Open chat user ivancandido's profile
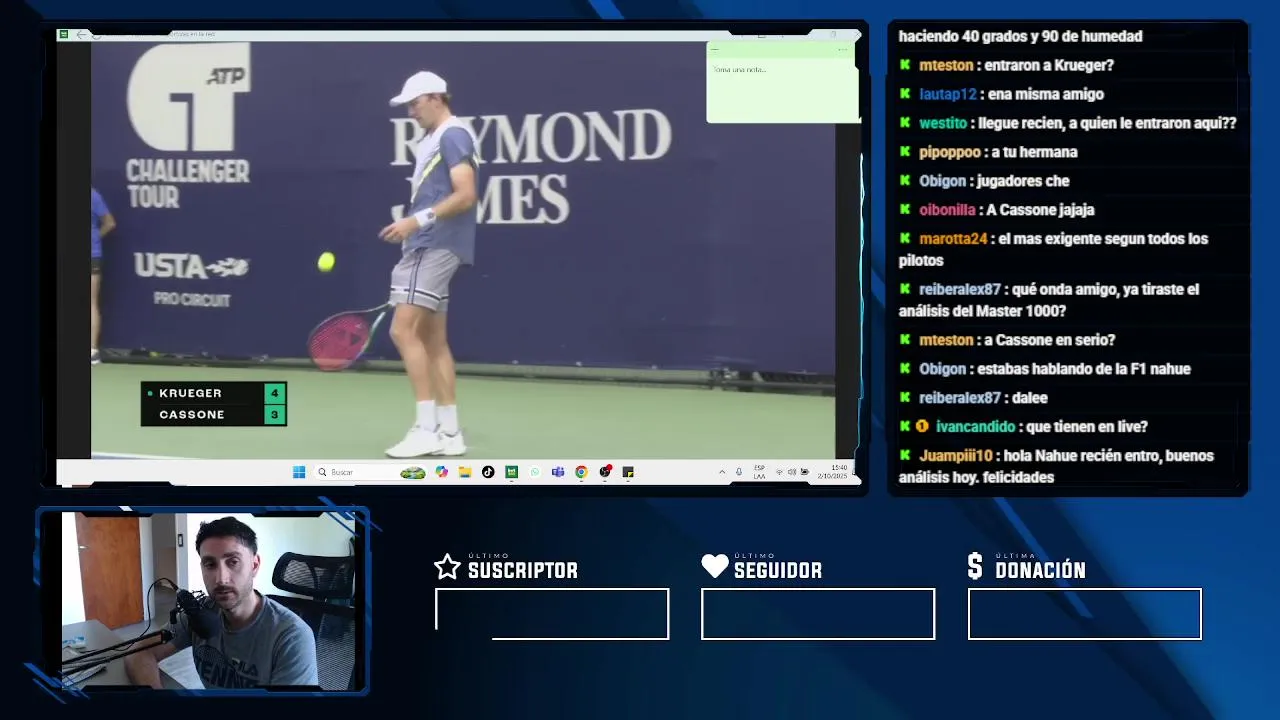This screenshot has height=720, width=1280. (977, 427)
